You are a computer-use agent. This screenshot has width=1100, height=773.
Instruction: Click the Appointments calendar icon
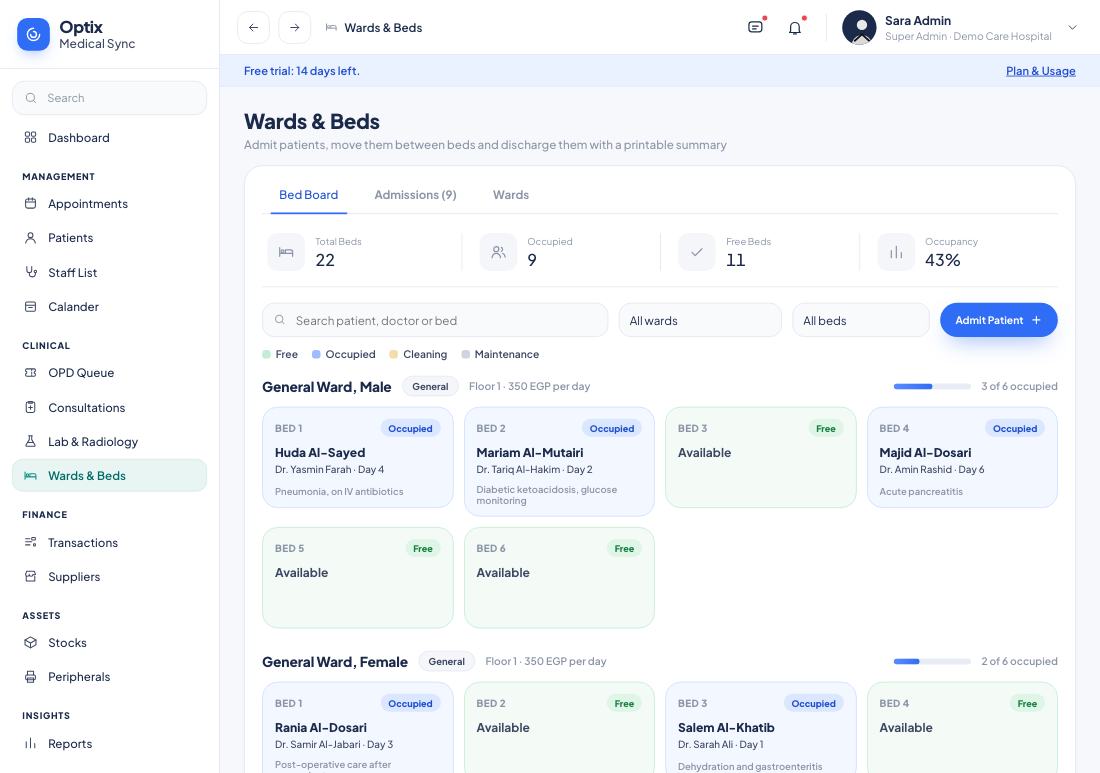coord(30,203)
